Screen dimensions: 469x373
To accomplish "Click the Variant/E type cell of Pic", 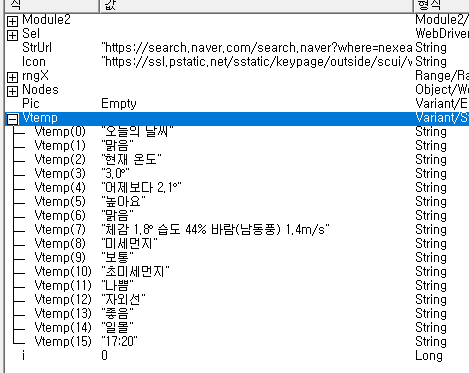I will tap(441, 104).
